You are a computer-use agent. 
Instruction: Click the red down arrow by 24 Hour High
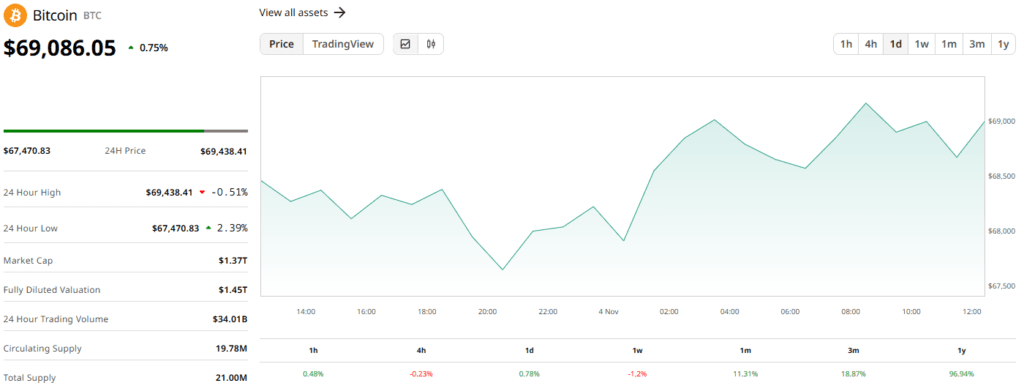pyautogui.click(x=202, y=192)
